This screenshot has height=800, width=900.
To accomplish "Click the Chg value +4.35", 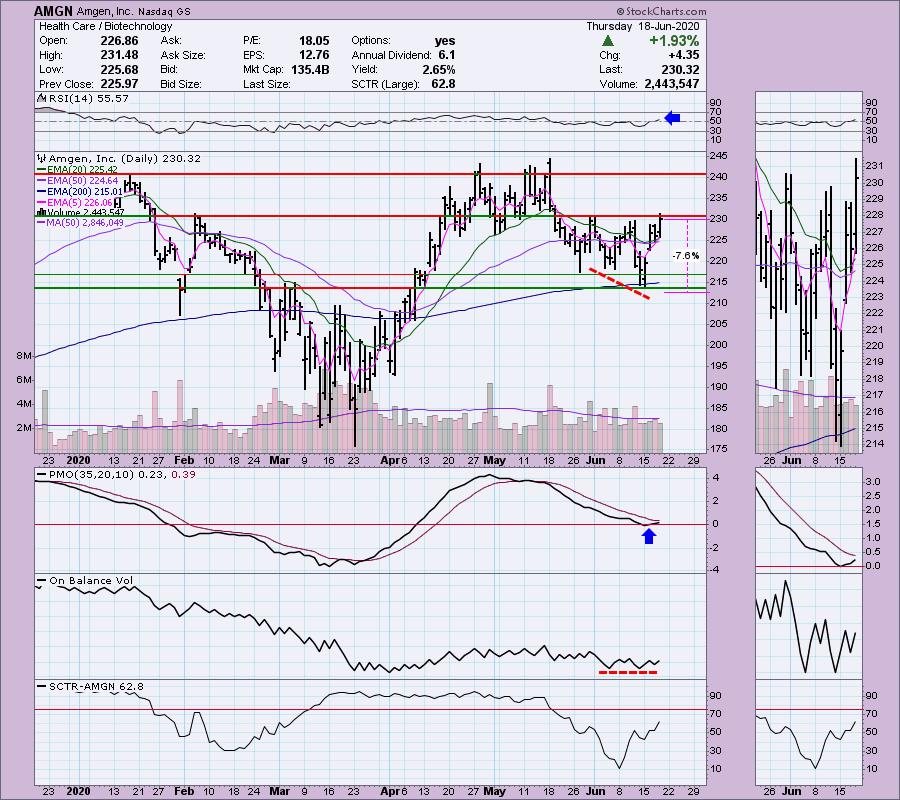I will (x=684, y=55).
